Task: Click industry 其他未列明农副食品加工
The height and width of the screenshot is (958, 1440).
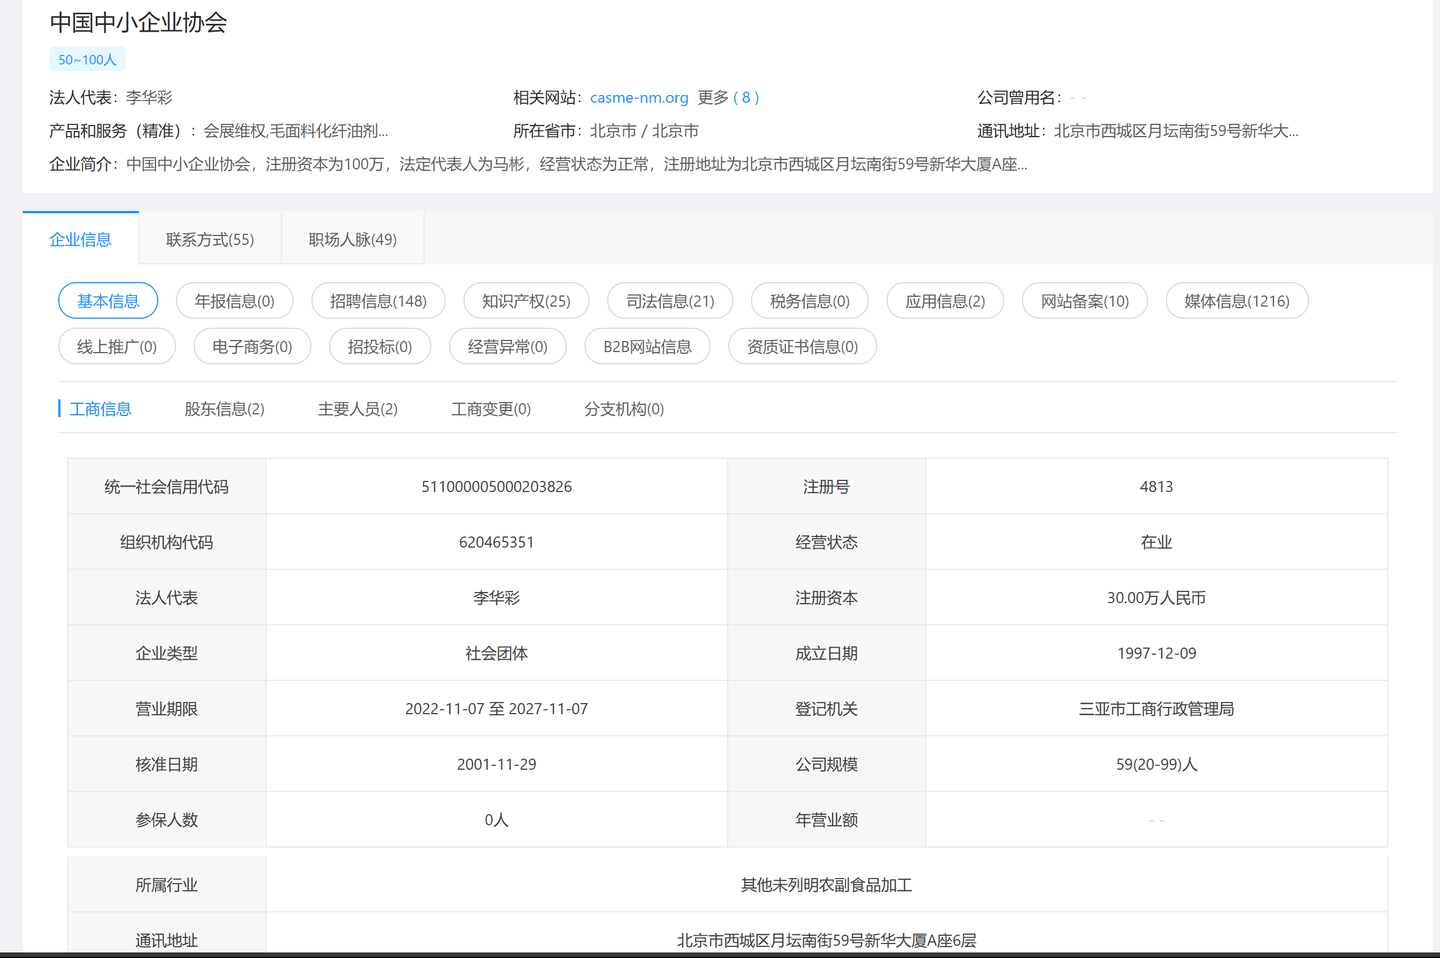Action: tap(827, 885)
